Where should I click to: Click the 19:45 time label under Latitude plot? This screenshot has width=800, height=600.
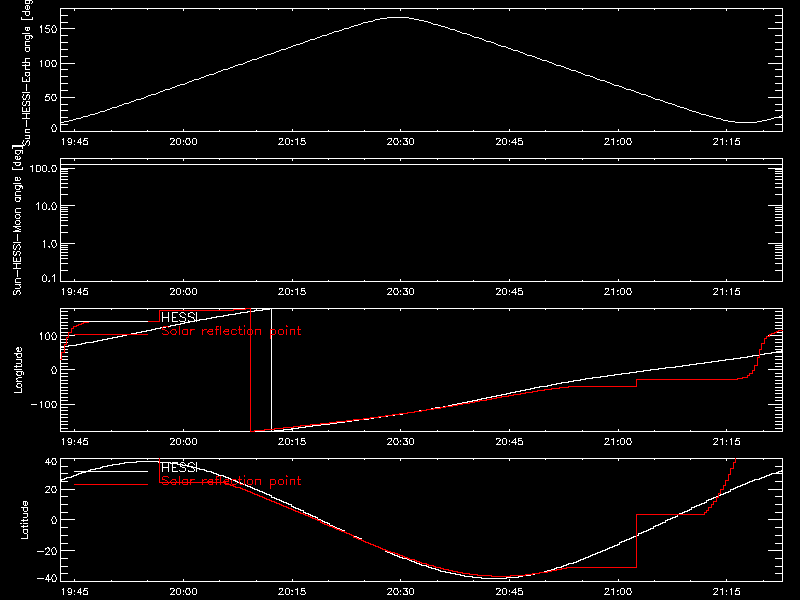[74, 591]
